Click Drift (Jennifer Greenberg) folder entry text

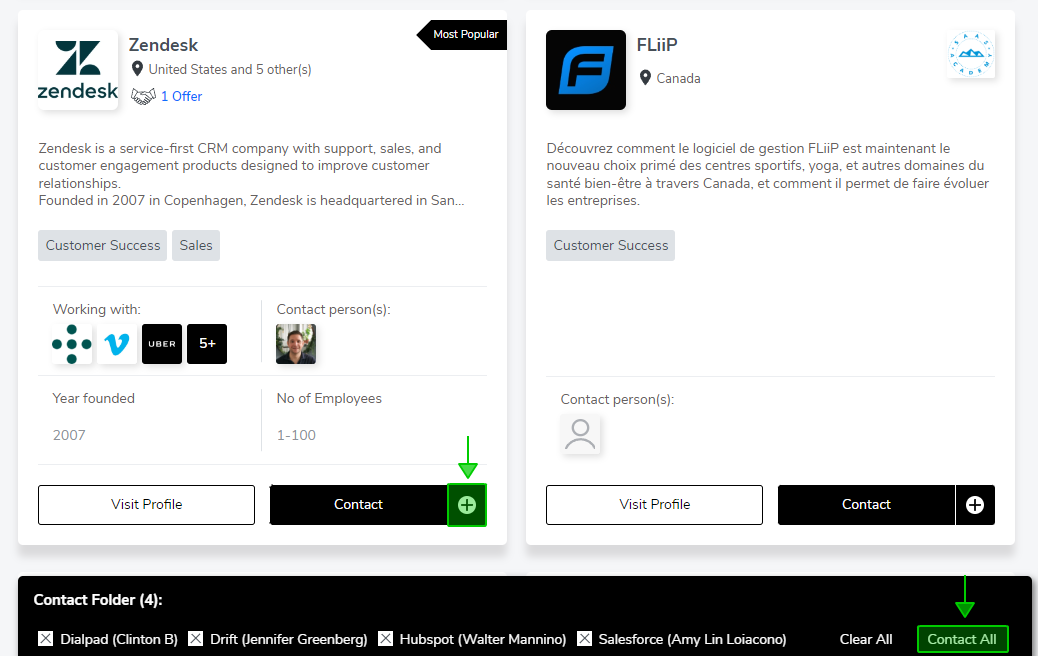pyautogui.click(x=289, y=639)
